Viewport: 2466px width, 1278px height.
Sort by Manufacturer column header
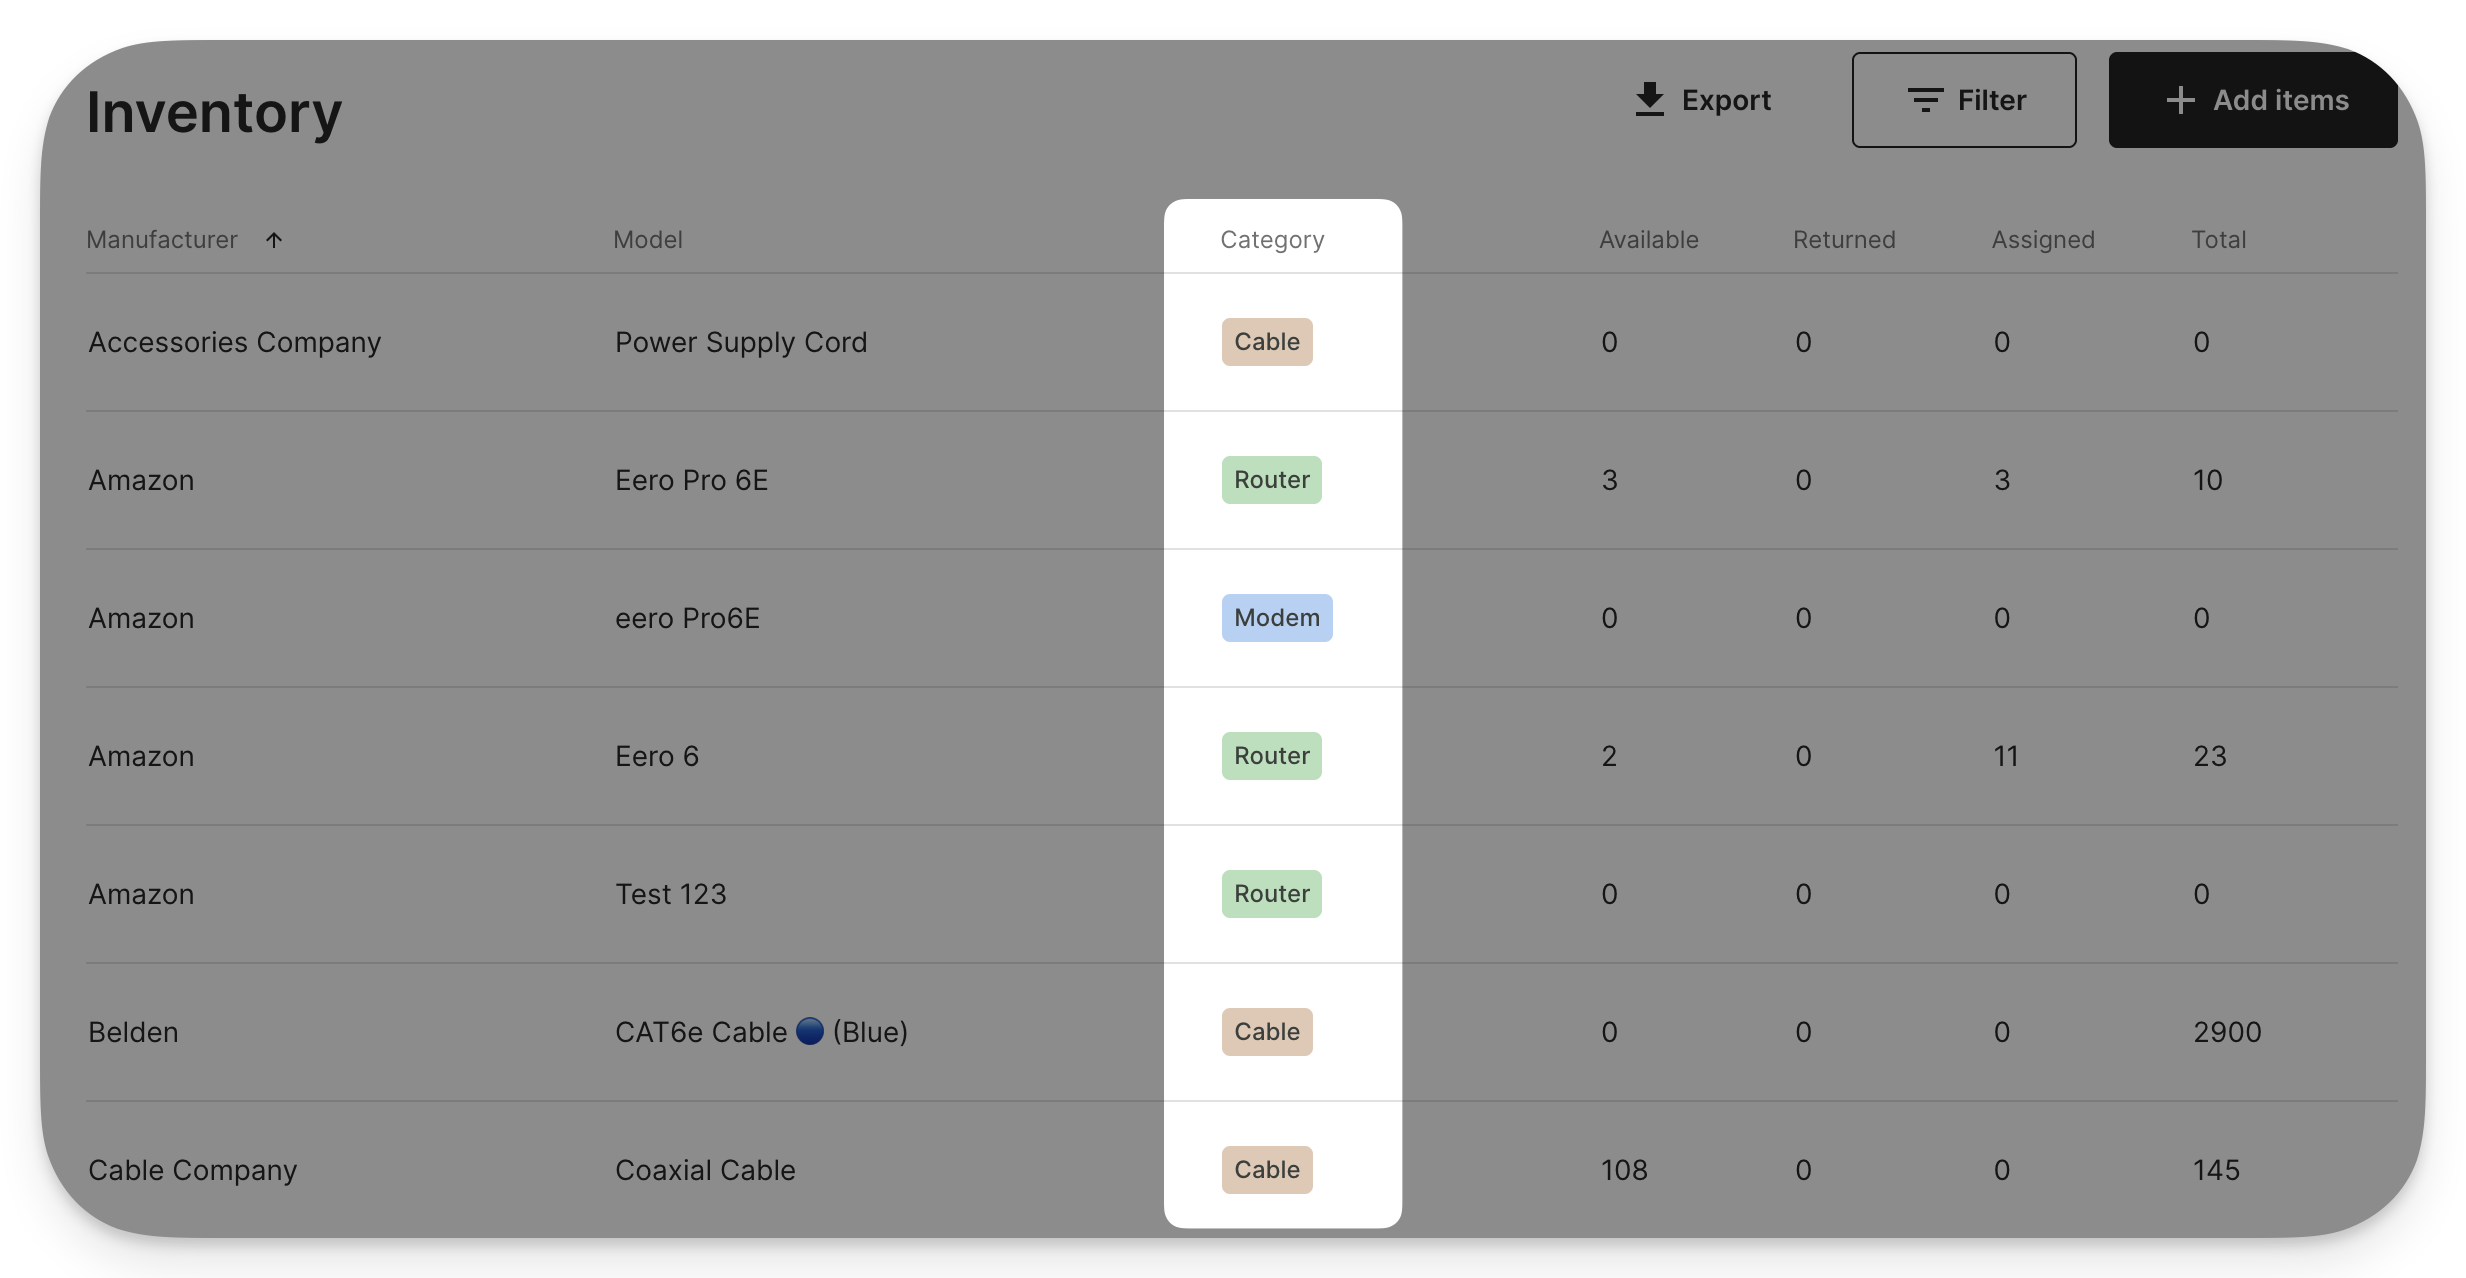[162, 240]
